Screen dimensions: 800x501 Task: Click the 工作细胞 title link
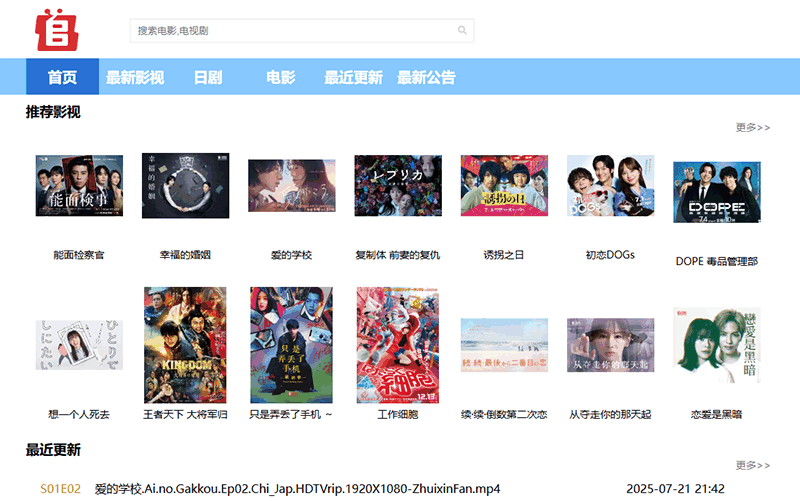point(398,414)
